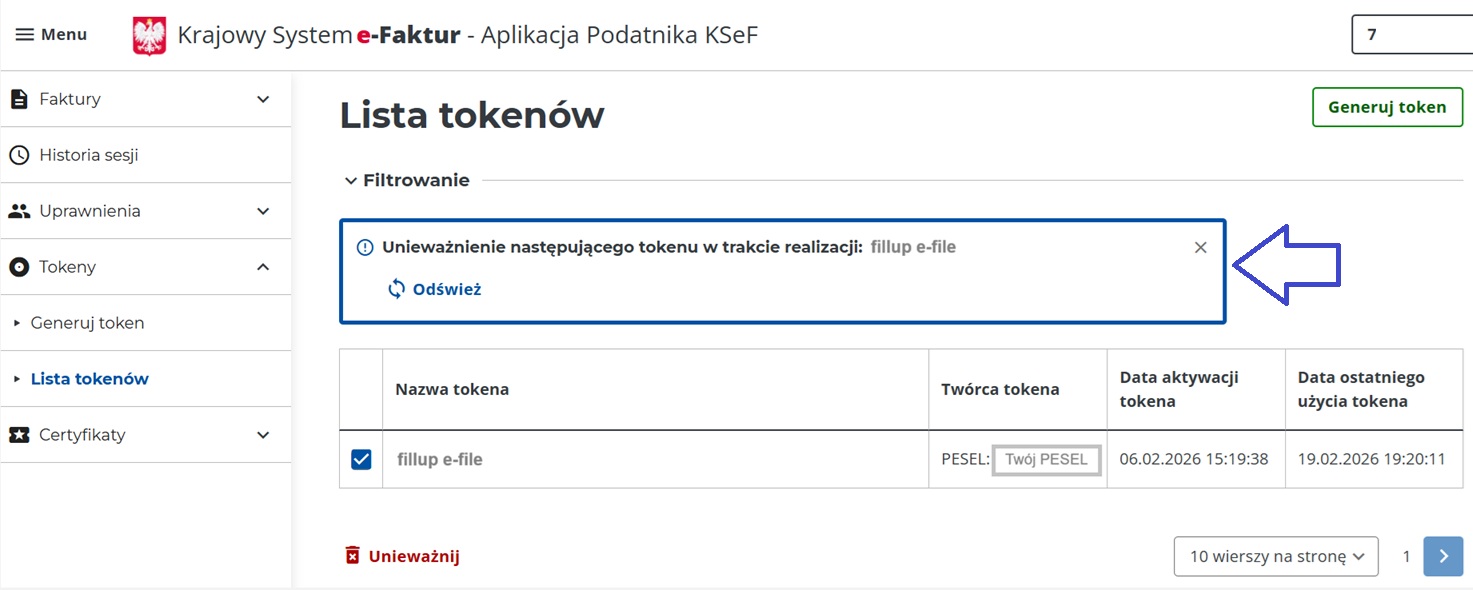Click the Odśwież refresh arrows icon
The image size is (1473, 590).
397,289
